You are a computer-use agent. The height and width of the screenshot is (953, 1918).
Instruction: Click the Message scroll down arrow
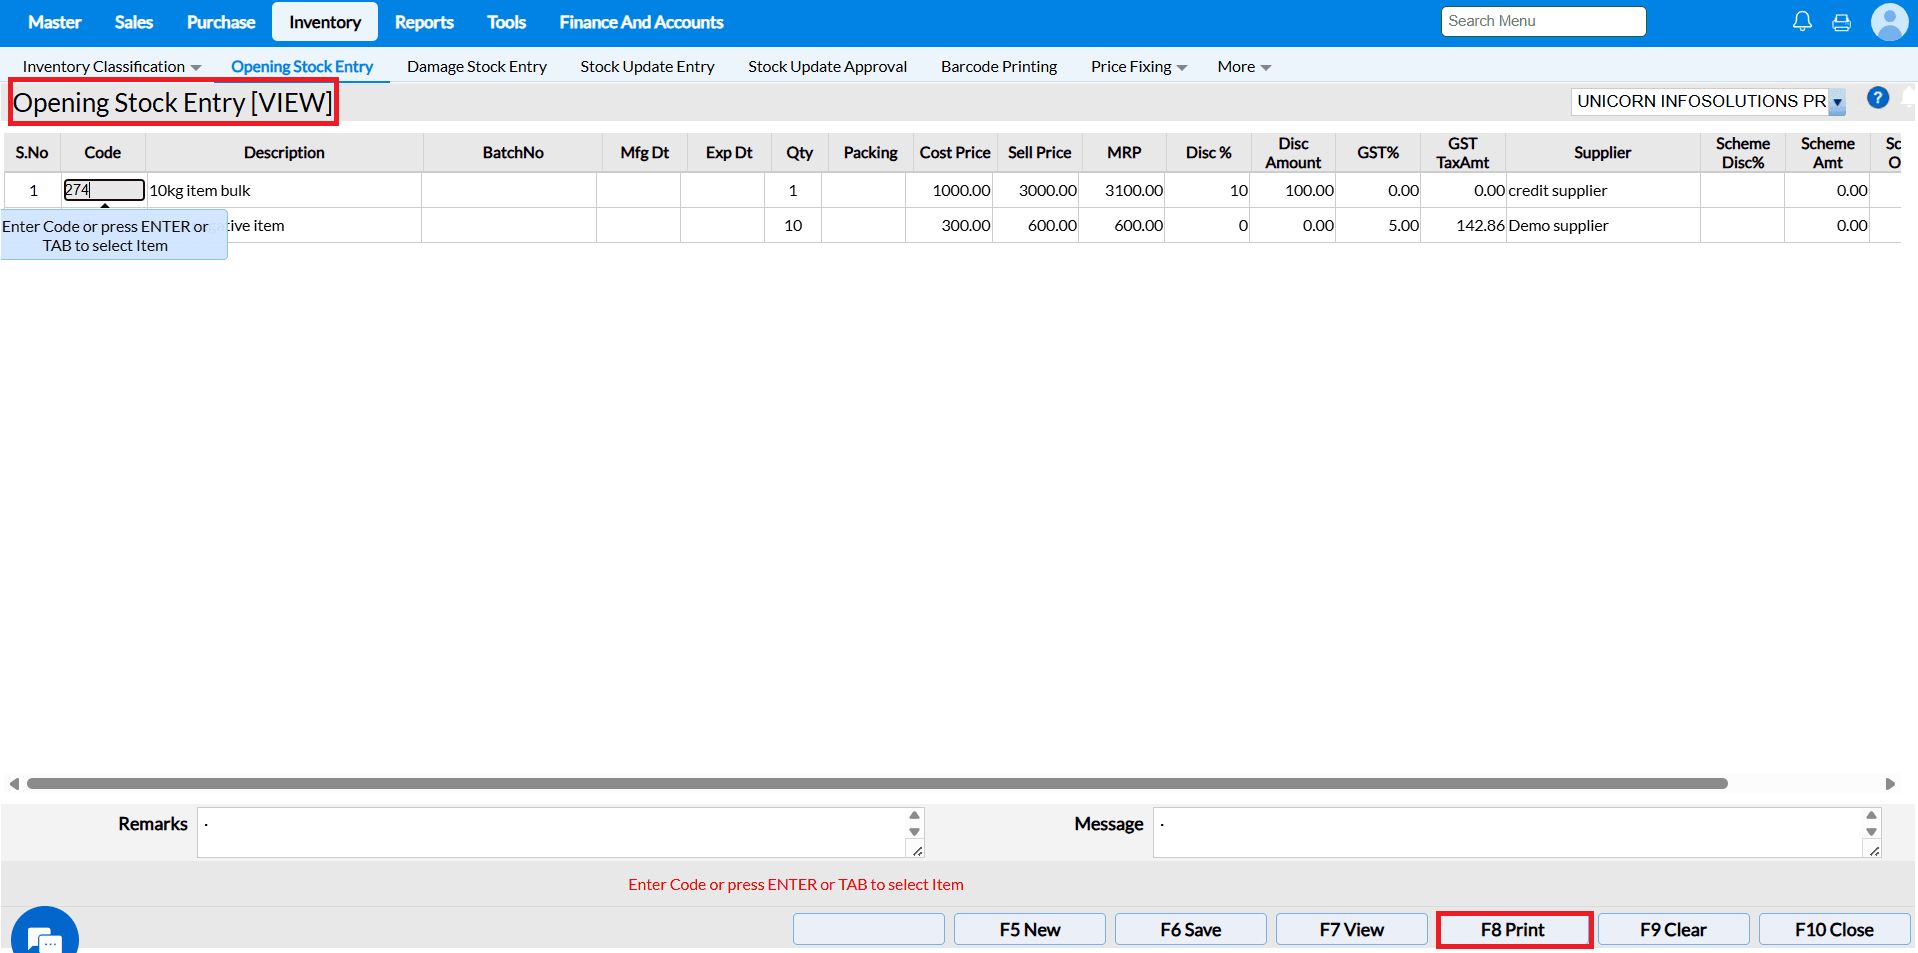click(x=1871, y=832)
